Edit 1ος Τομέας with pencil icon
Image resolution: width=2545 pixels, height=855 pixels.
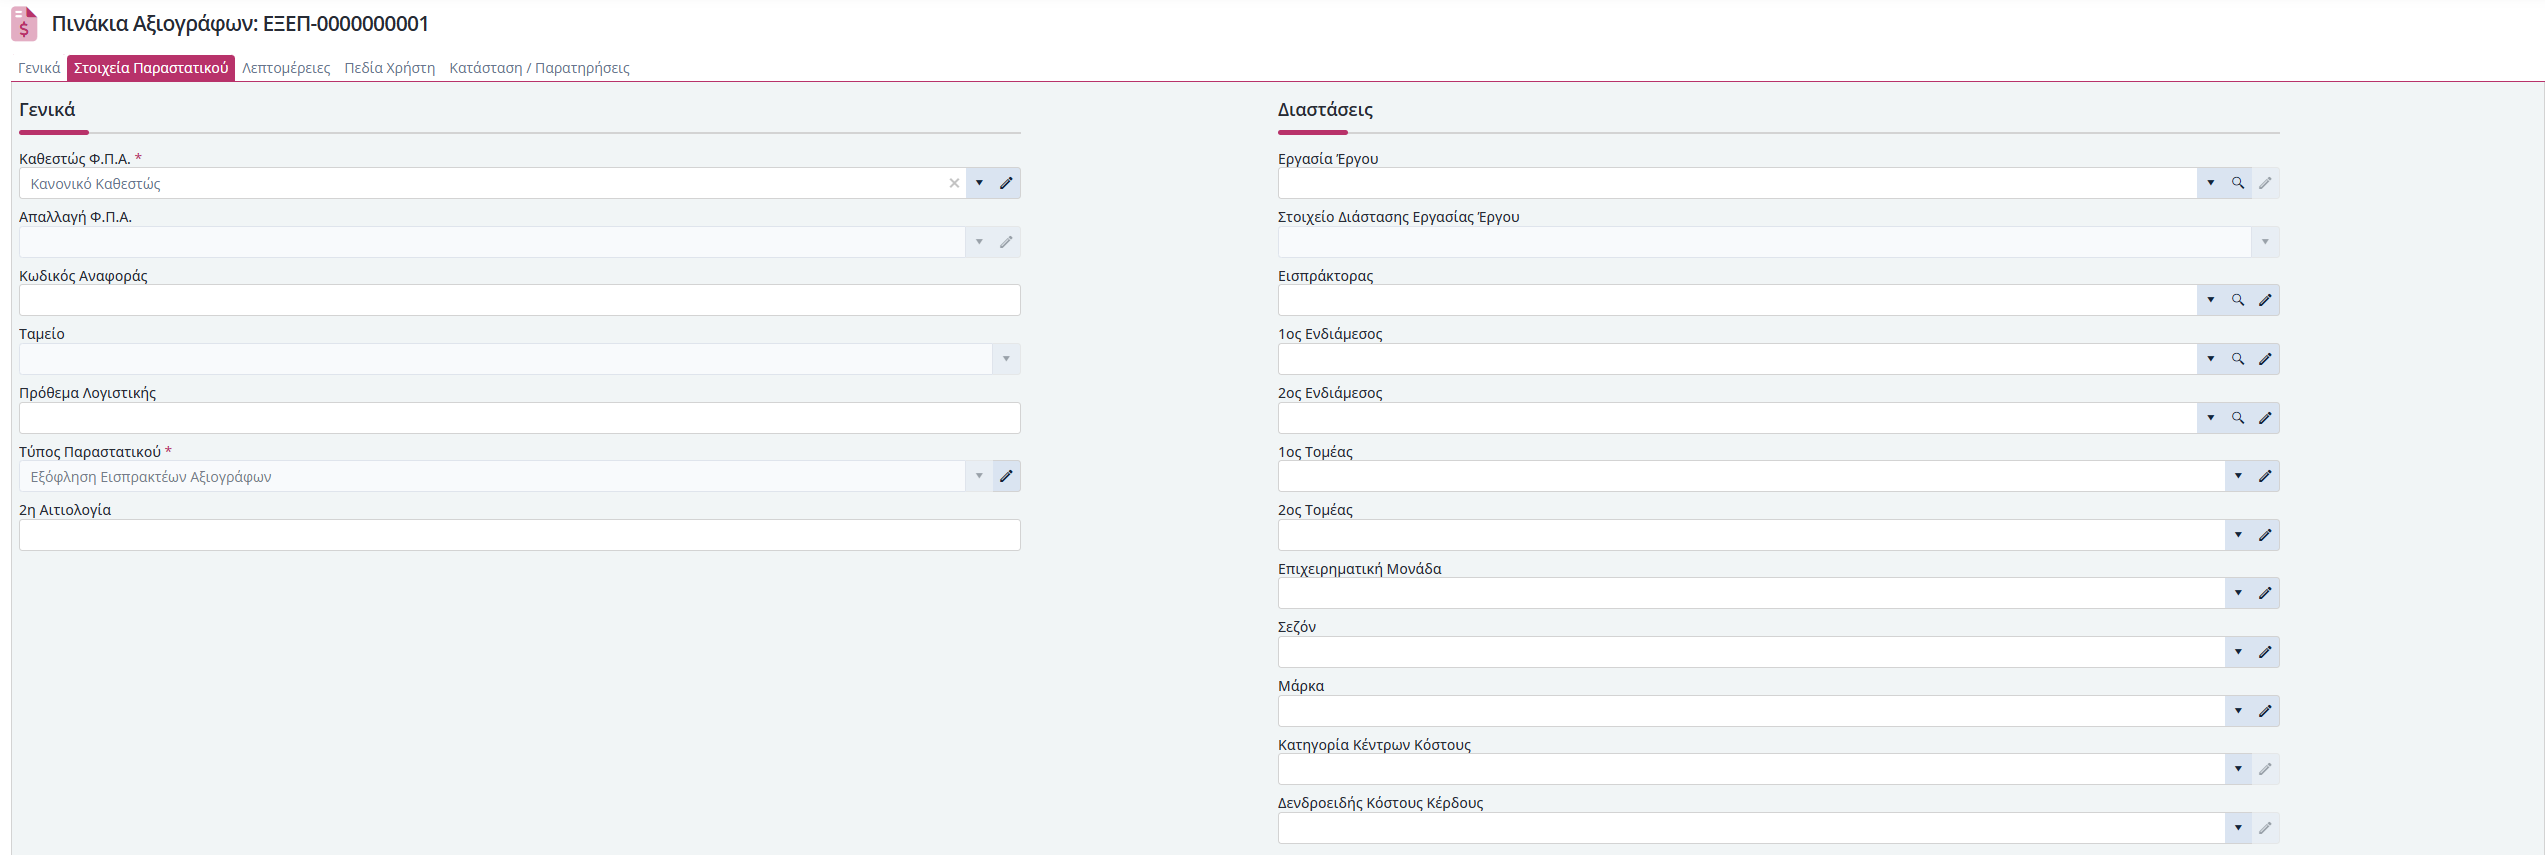(x=2265, y=476)
